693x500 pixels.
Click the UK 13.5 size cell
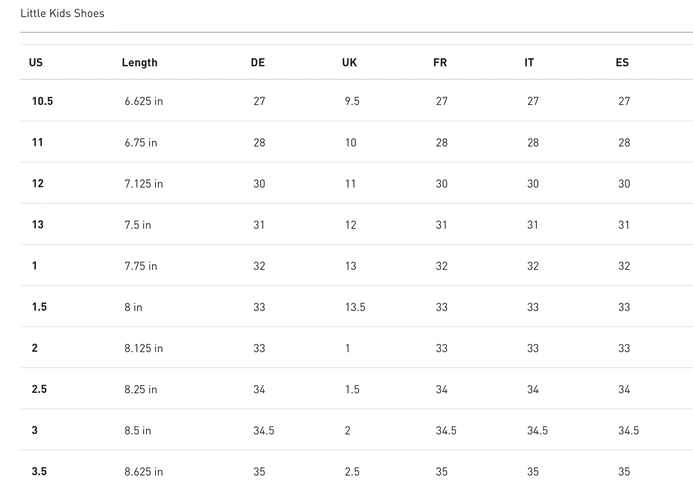click(x=355, y=307)
